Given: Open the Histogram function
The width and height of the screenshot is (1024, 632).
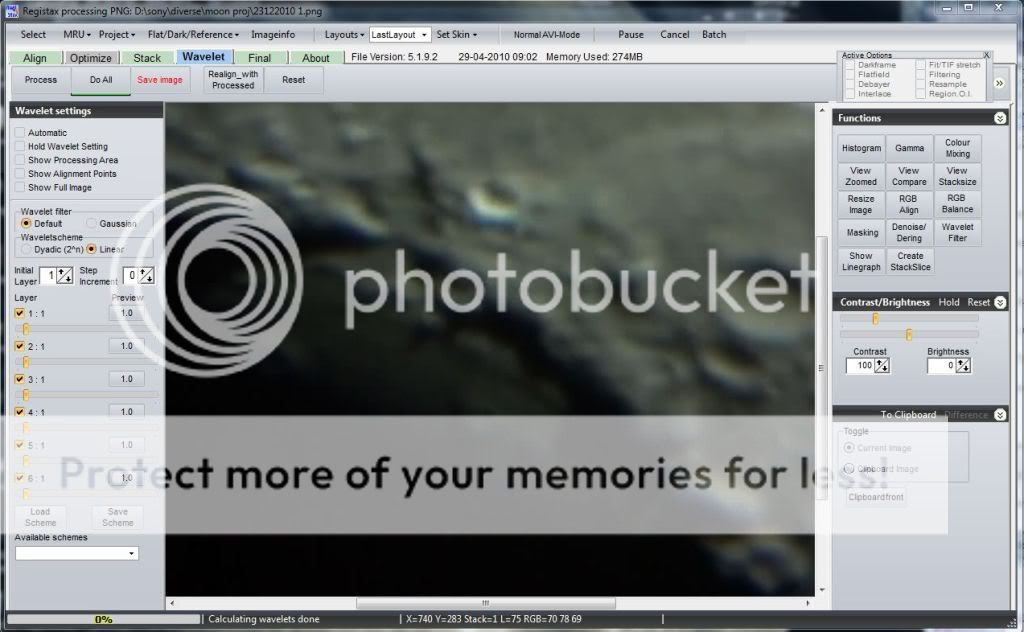Looking at the screenshot, I should [861, 148].
